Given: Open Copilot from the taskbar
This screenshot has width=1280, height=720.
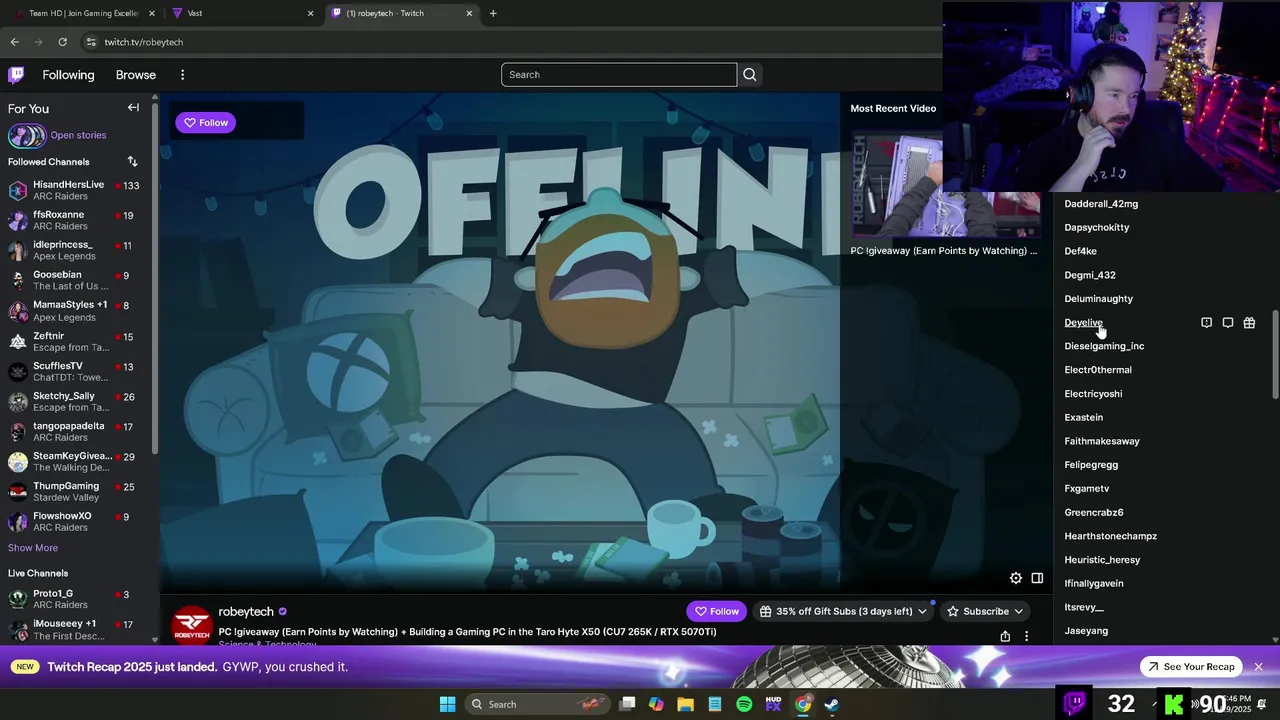Looking at the screenshot, I should coord(656,704).
